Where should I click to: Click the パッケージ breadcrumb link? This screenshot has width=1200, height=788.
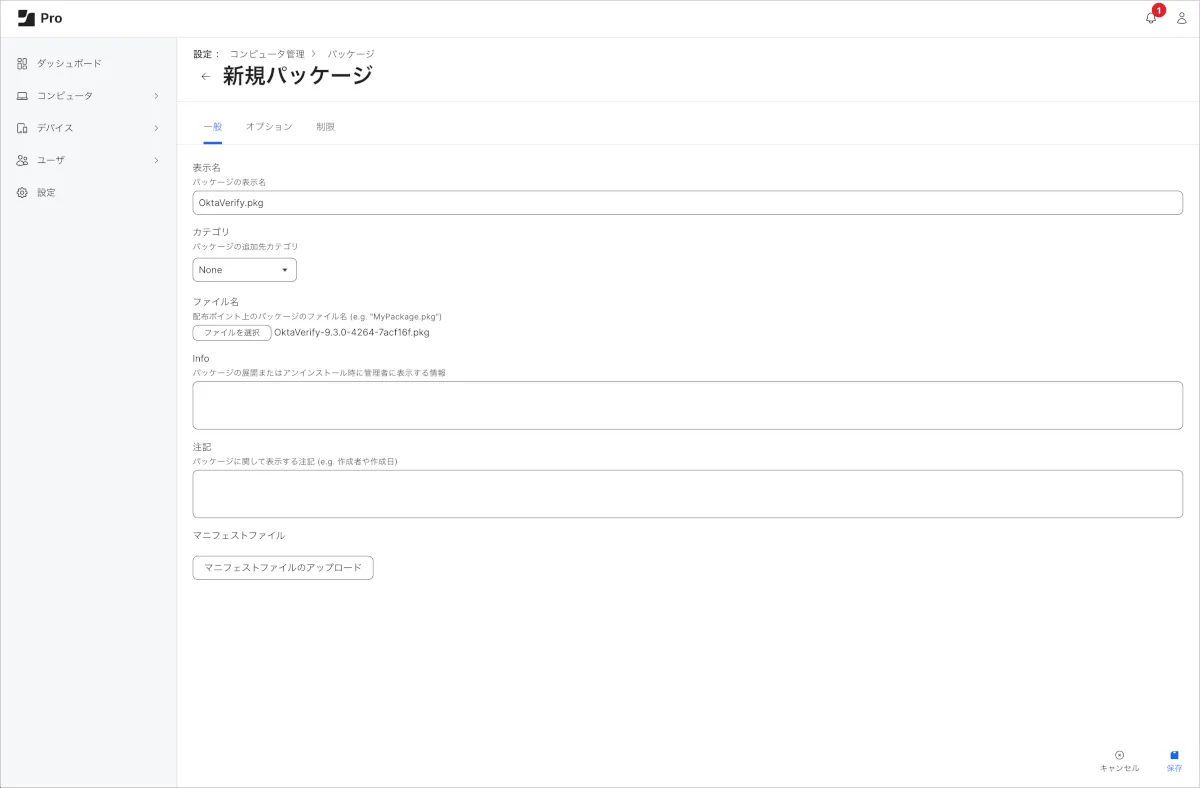coord(351,54)
